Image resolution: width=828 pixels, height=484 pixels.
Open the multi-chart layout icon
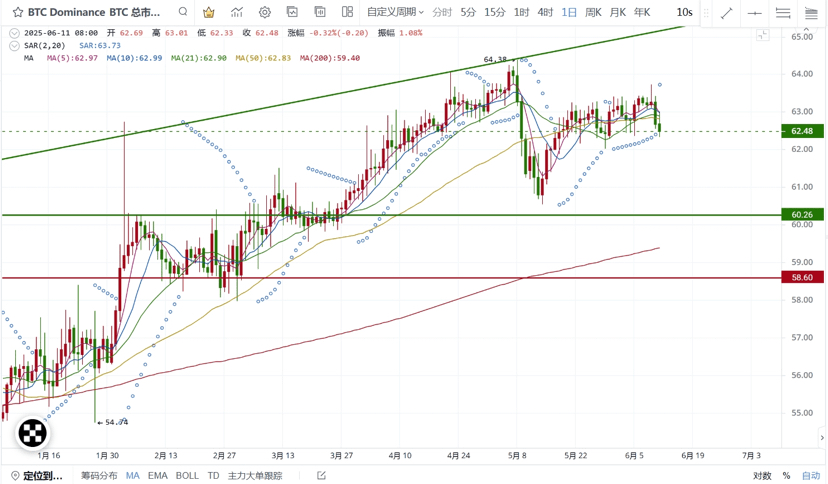click(347, 12)
